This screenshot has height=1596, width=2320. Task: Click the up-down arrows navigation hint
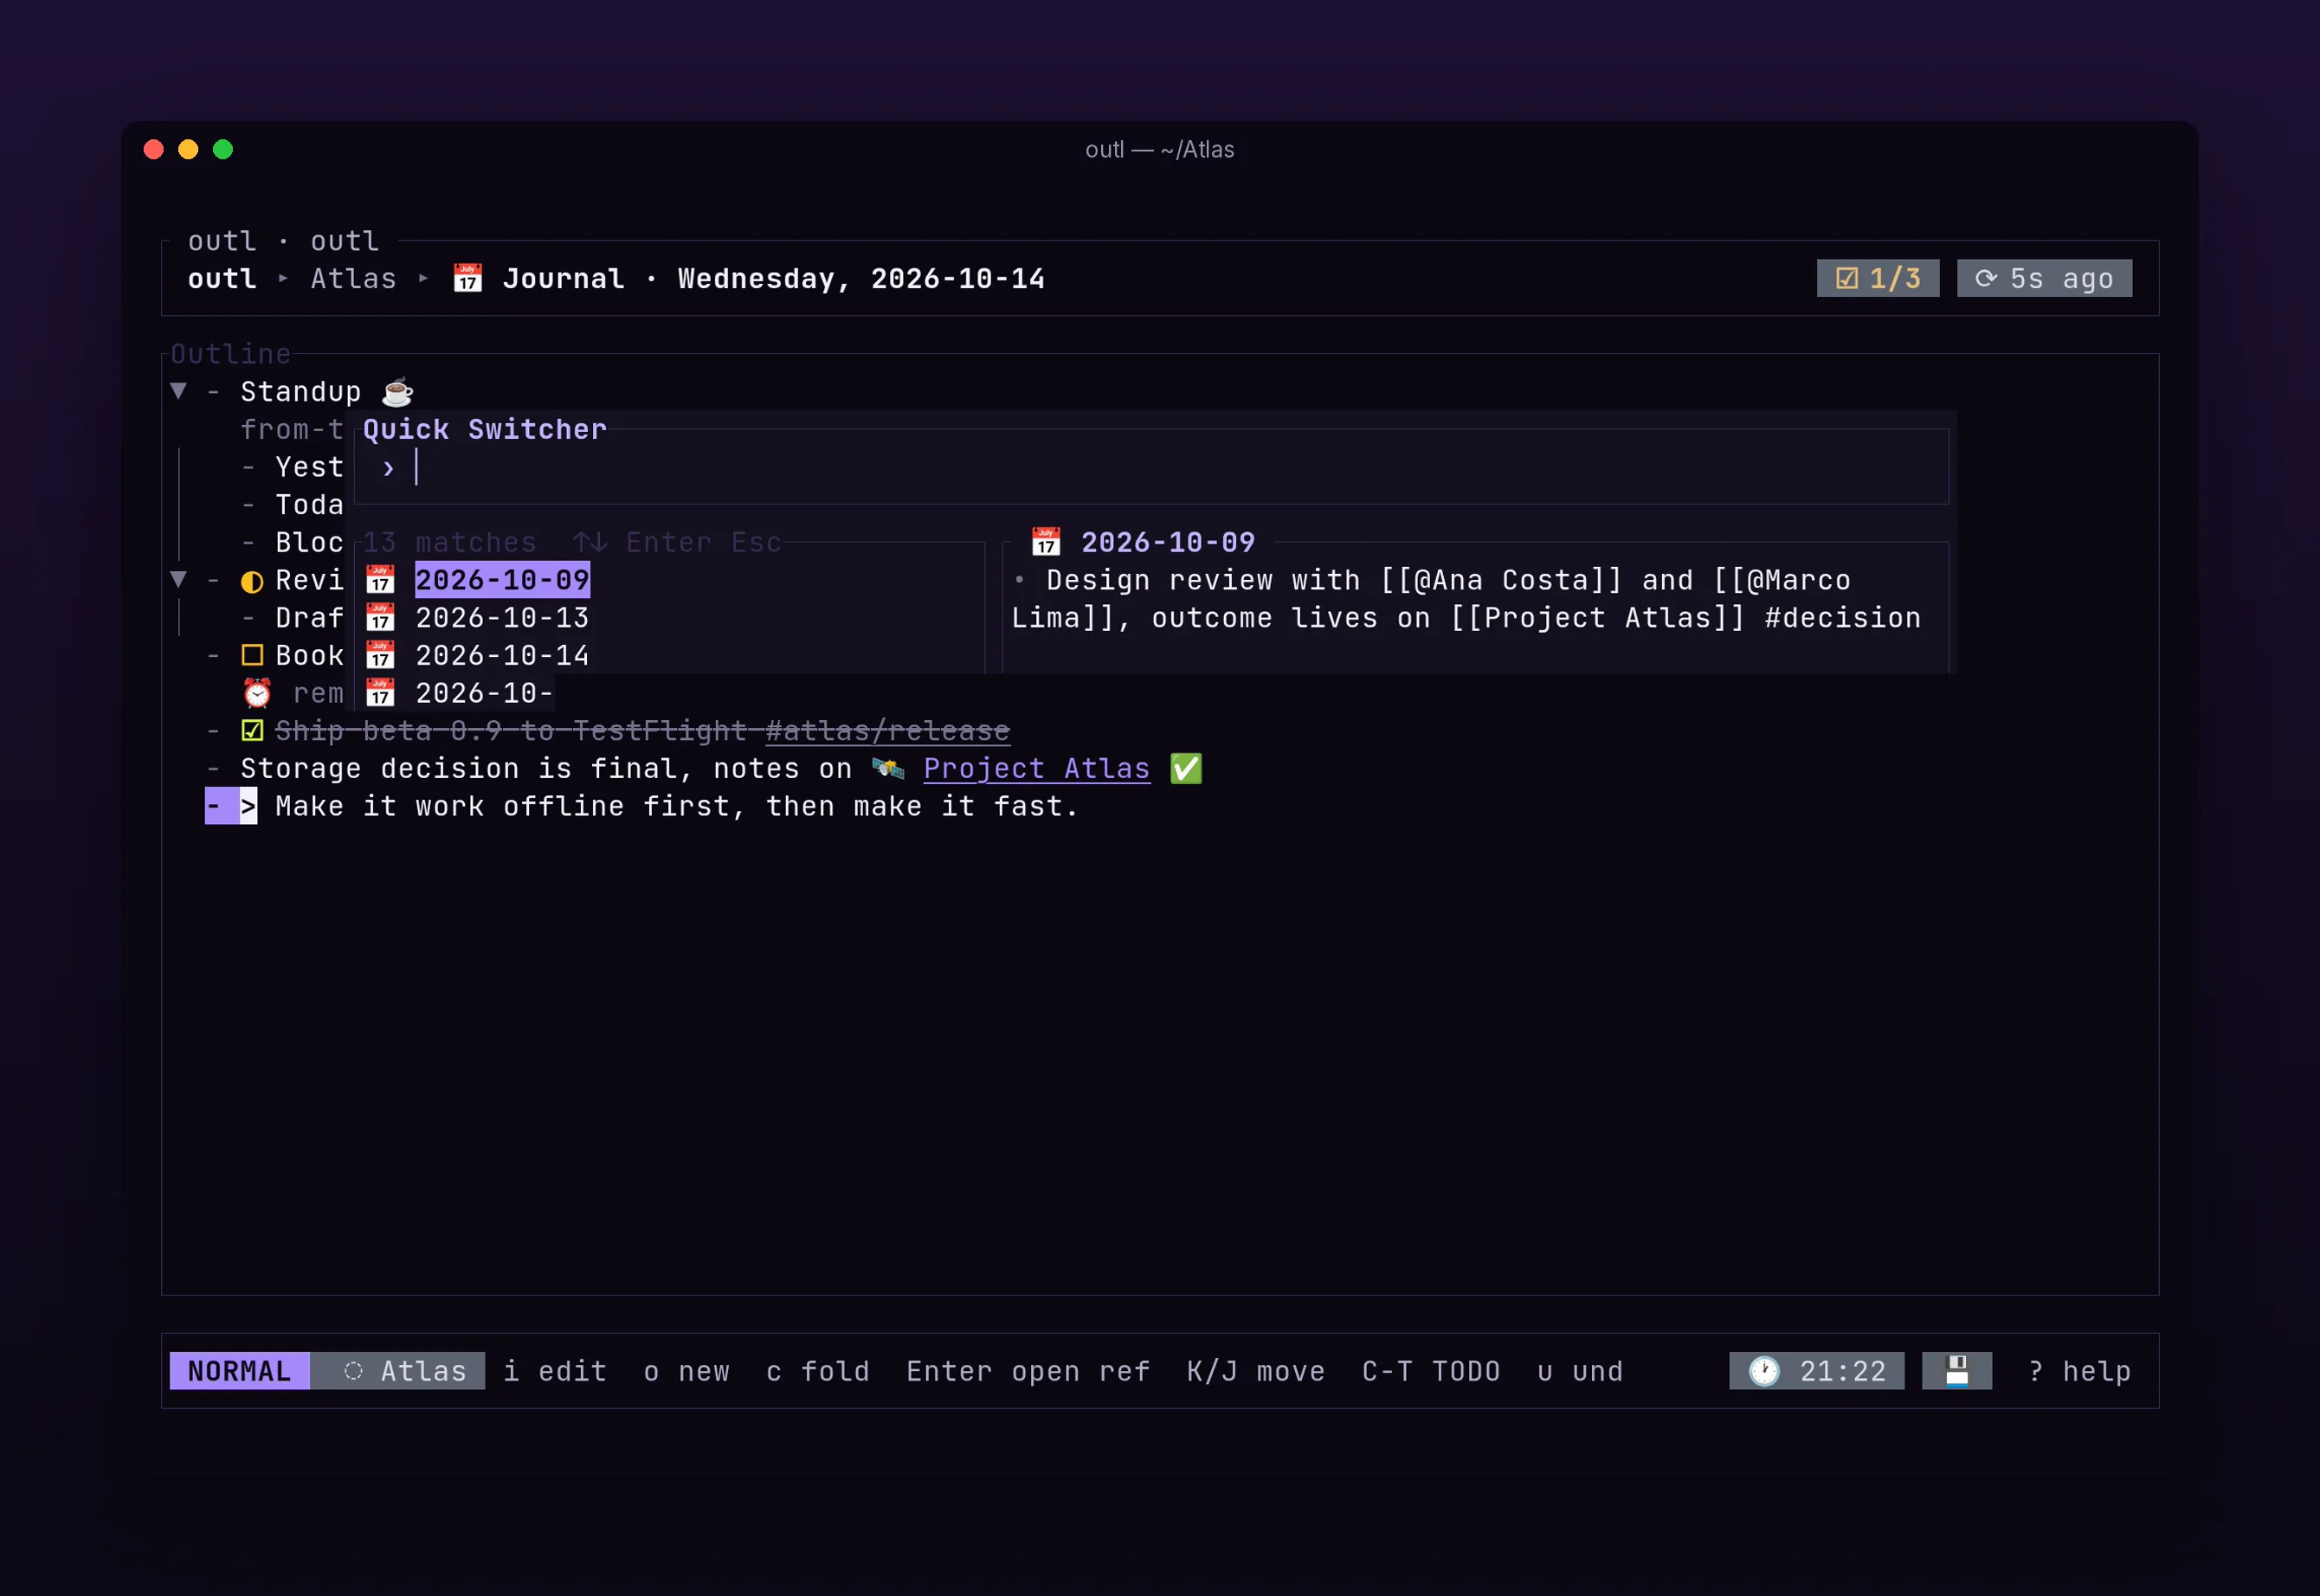click(590, 542)
